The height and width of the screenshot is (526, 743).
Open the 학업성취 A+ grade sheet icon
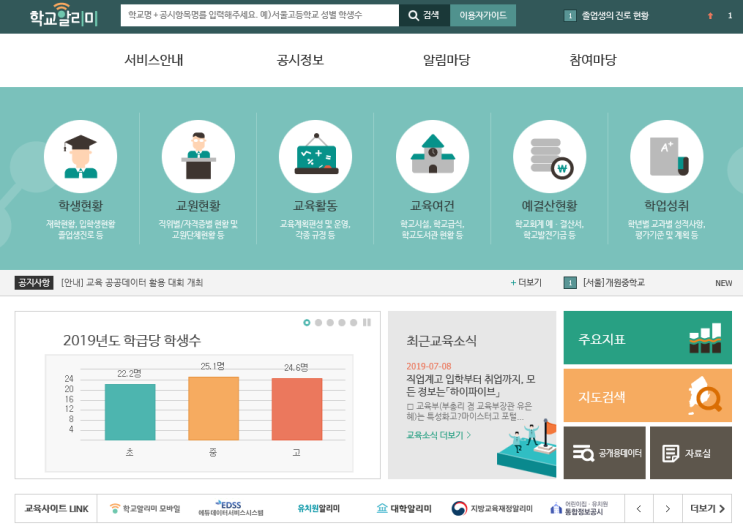pos(667,156)
